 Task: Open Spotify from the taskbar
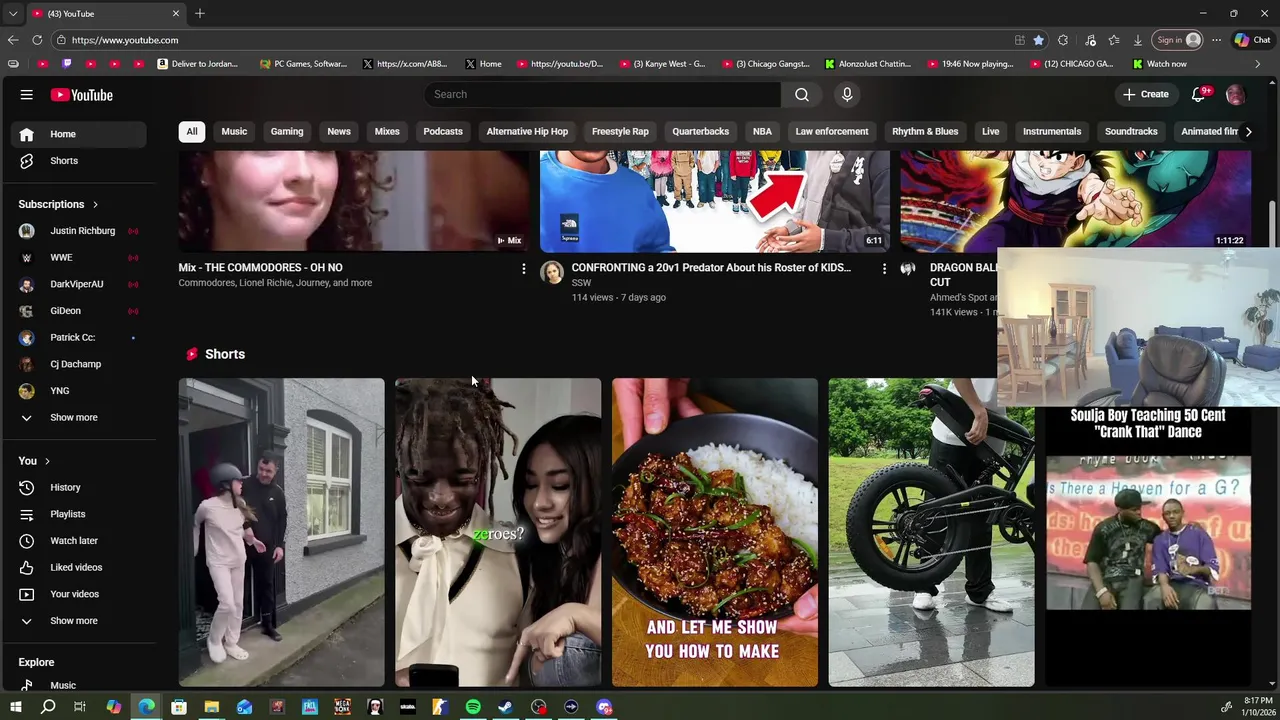(x=473, y=707)
